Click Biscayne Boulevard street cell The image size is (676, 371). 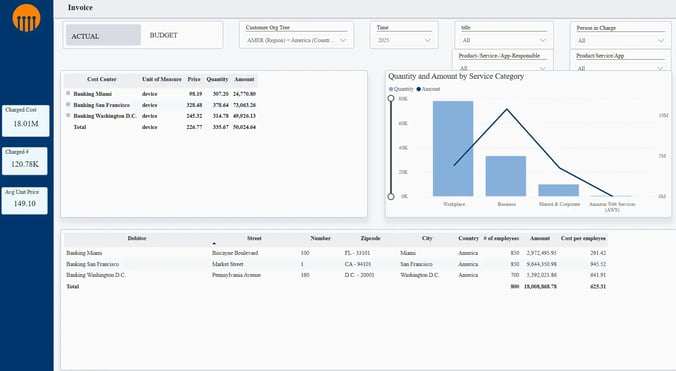click(235, 253)
